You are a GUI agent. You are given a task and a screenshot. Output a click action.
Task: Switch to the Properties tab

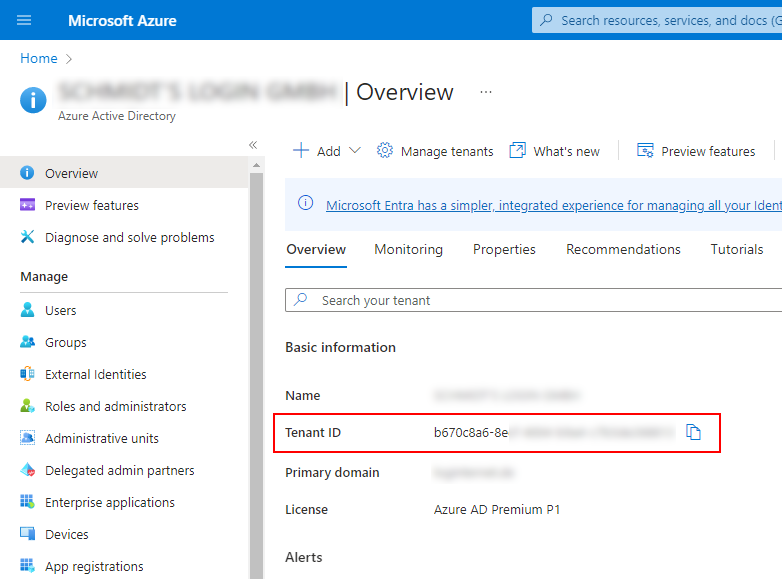[x=504, y=249]
